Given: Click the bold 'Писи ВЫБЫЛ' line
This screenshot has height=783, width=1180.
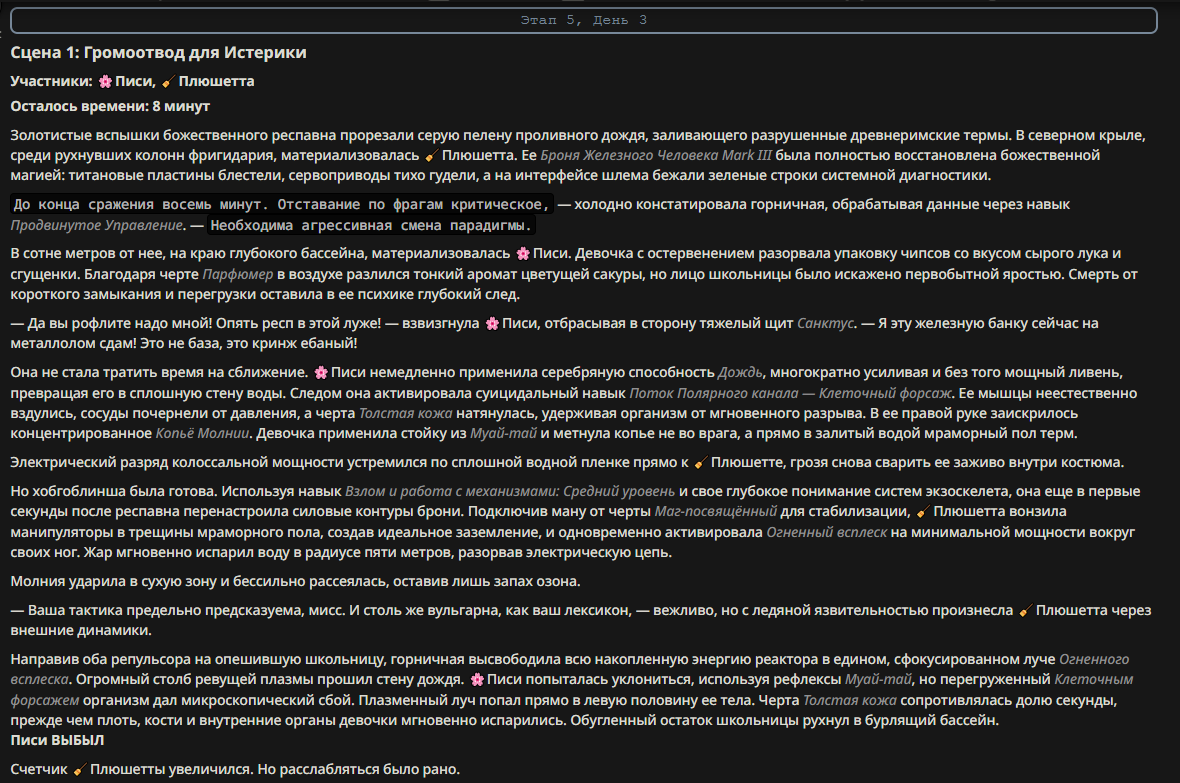Looking at the screenshot, I should 57,740.
